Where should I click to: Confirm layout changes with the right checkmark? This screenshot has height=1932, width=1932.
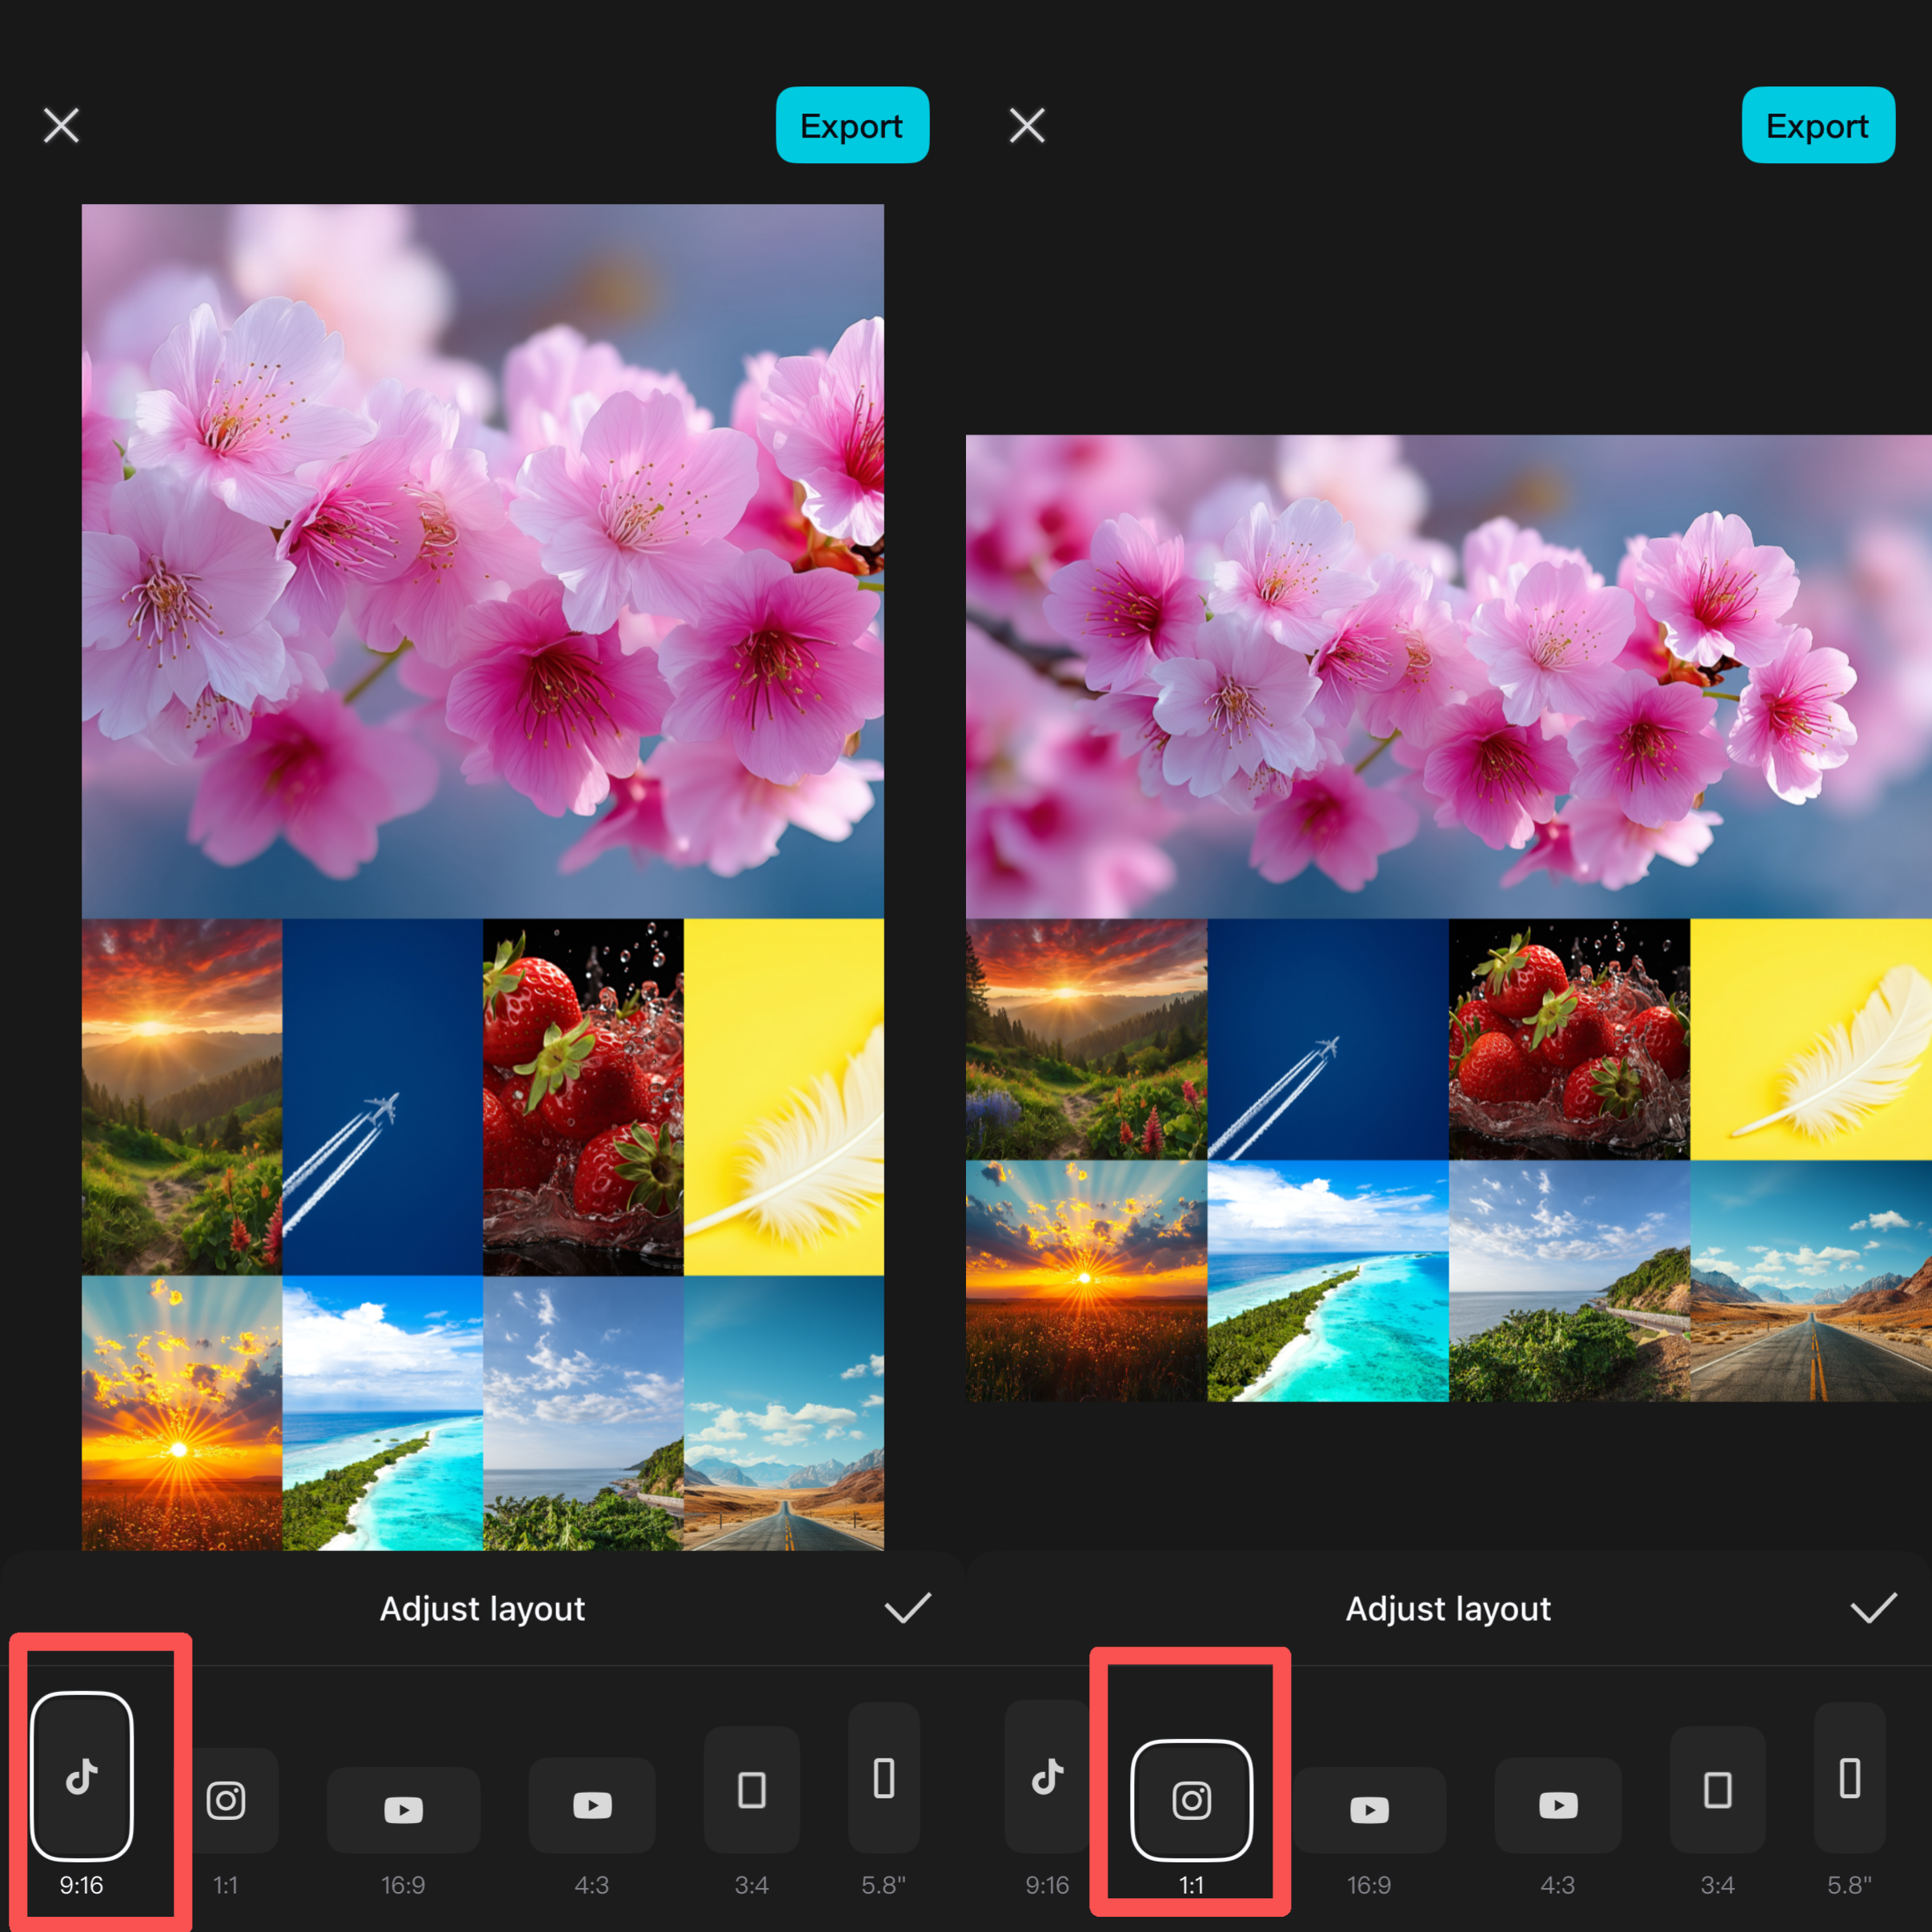[x=1872, y=1608]
